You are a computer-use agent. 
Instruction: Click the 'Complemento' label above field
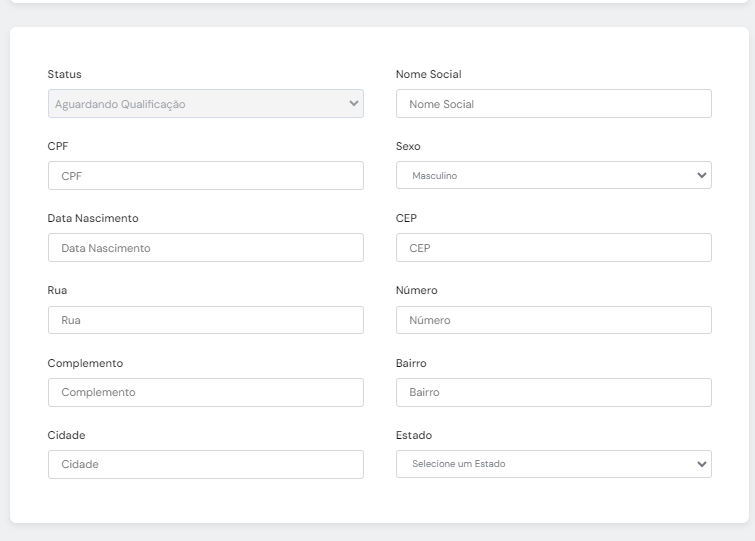(x=85, y=363)
